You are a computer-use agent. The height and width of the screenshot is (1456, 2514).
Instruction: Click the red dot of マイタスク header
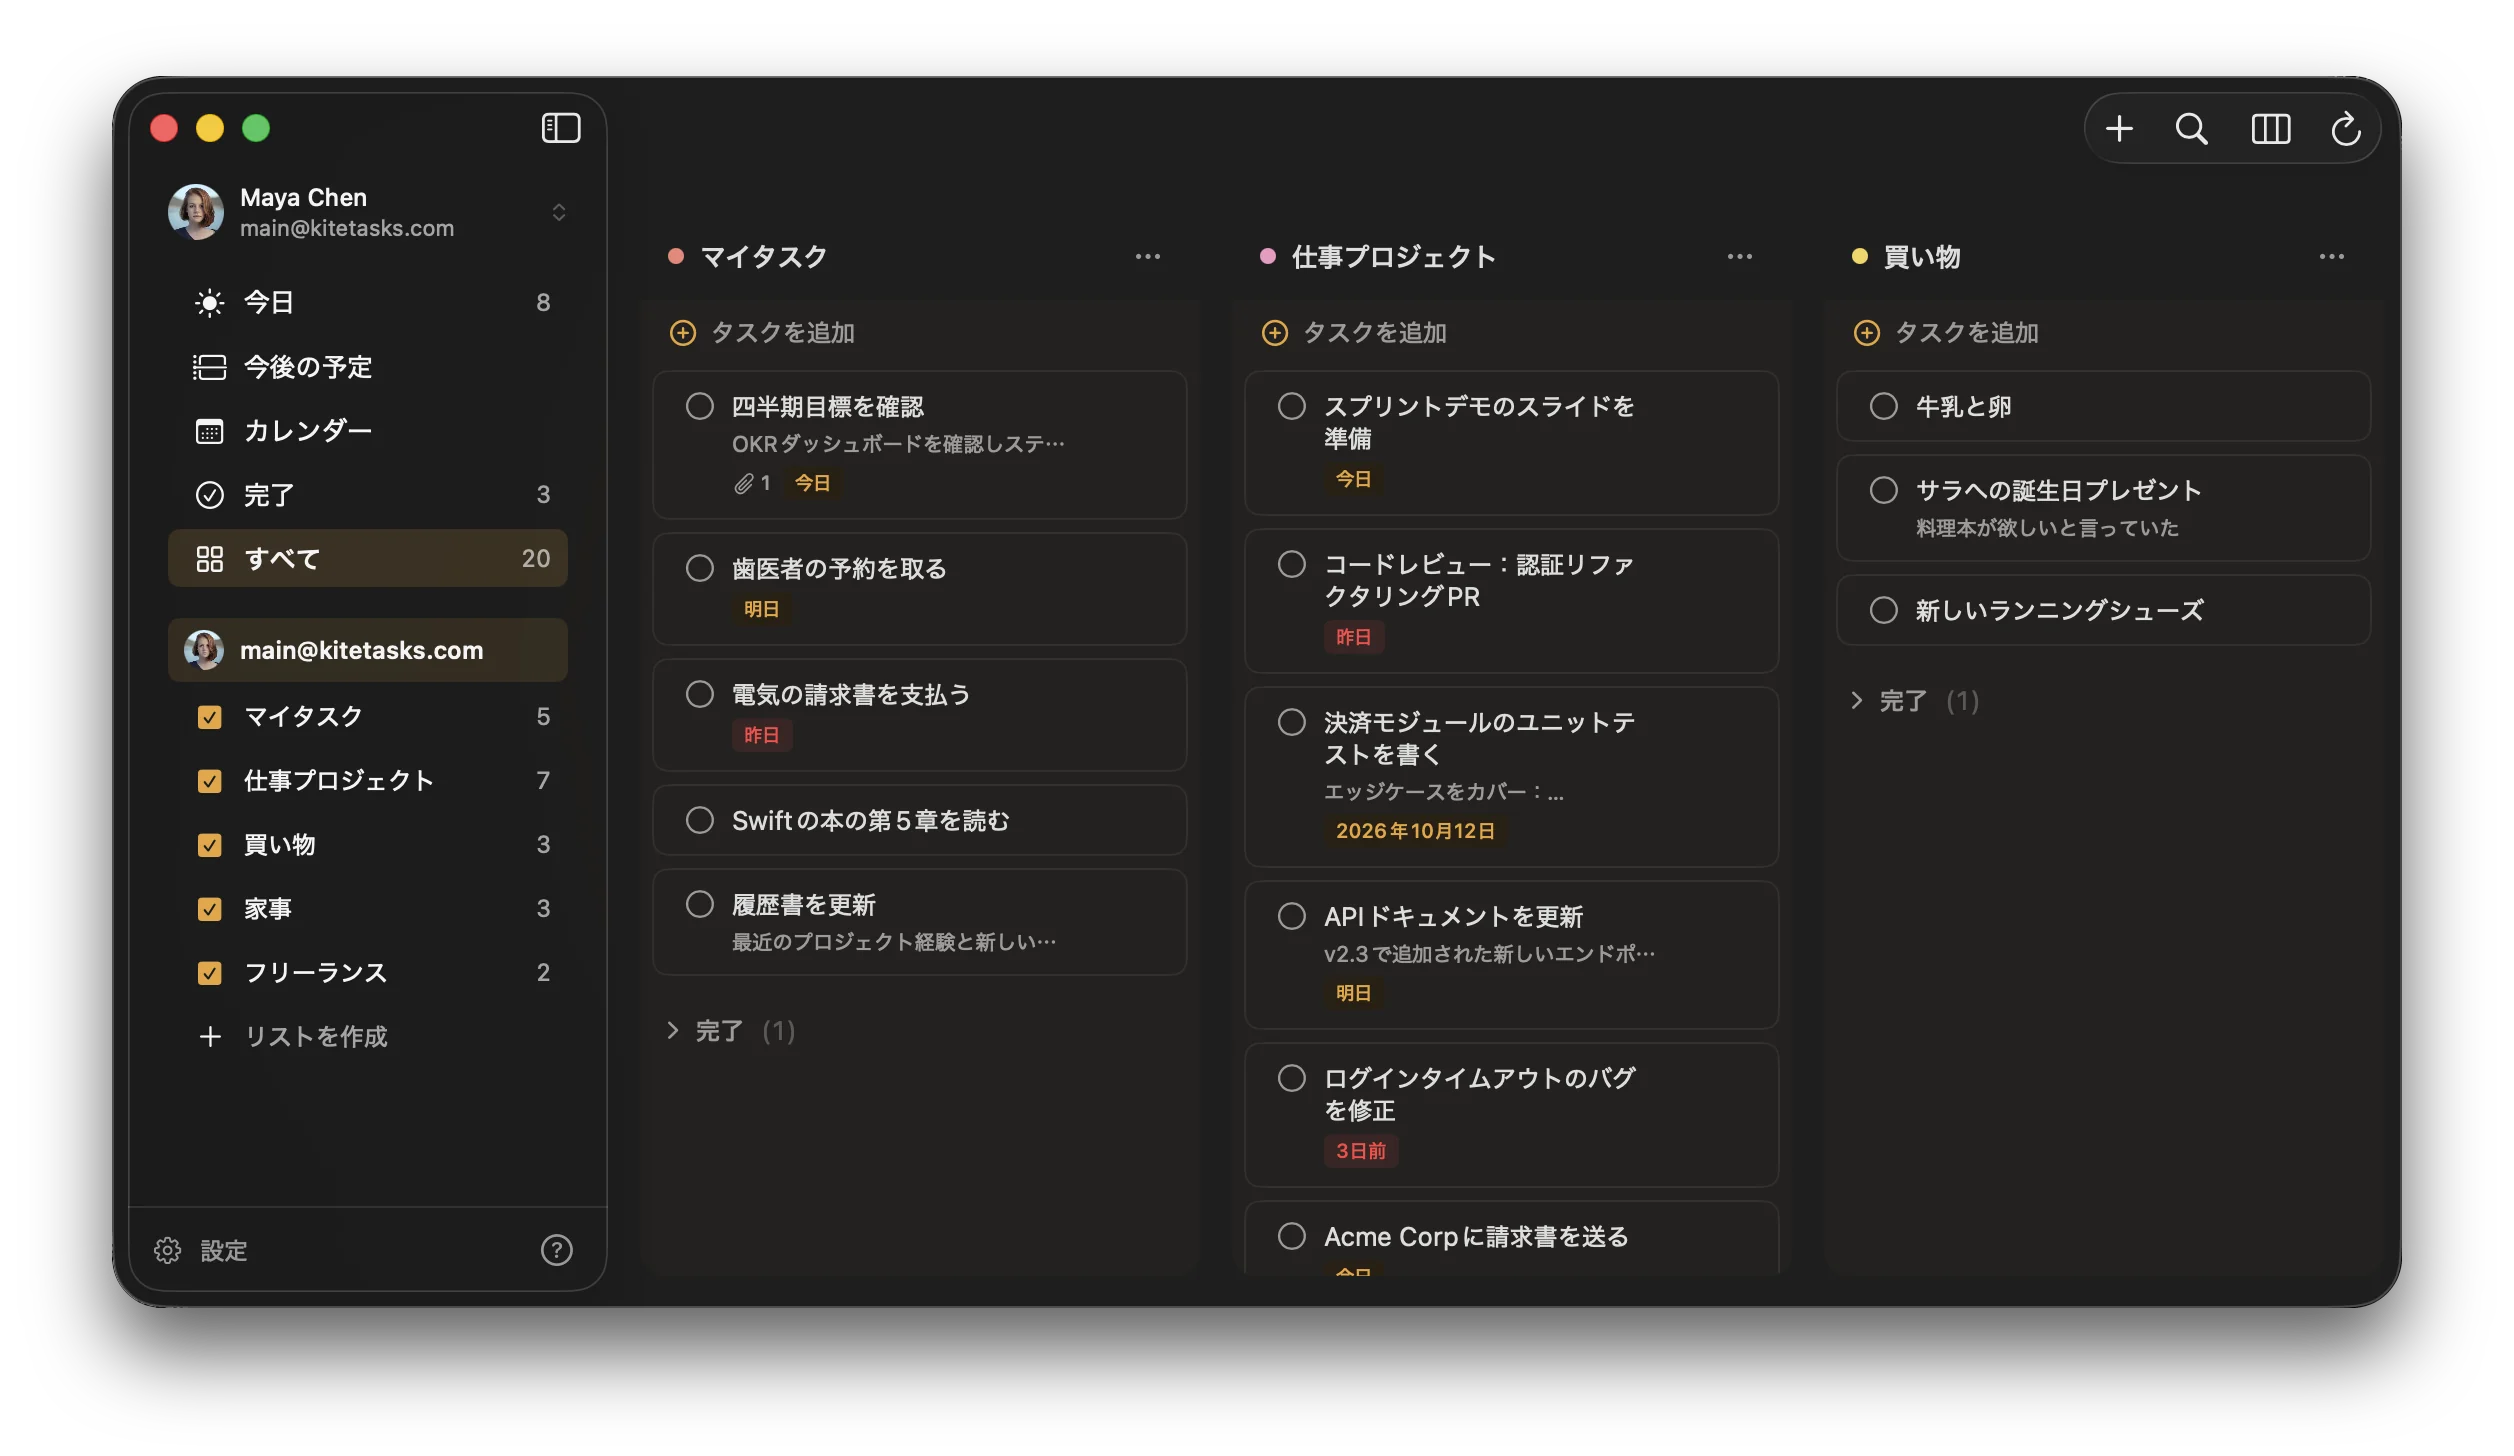coord(676,256)
